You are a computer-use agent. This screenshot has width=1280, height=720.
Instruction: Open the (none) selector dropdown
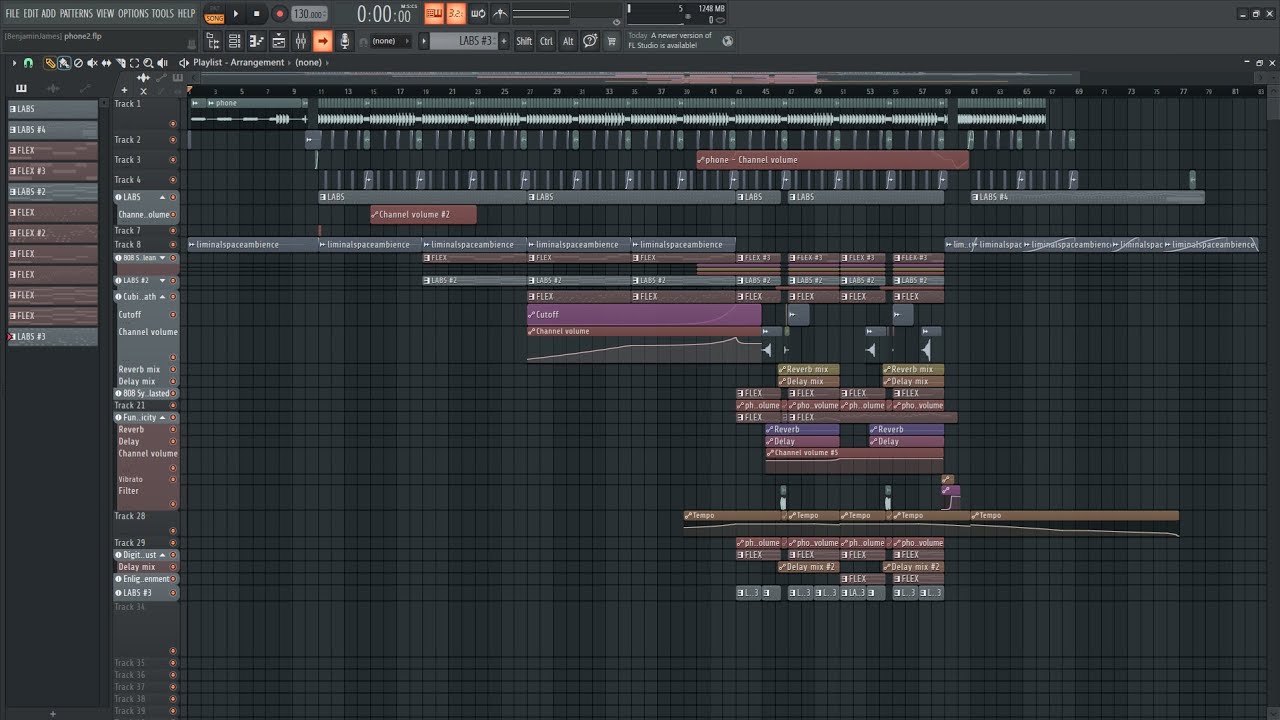tap(390, 41)
